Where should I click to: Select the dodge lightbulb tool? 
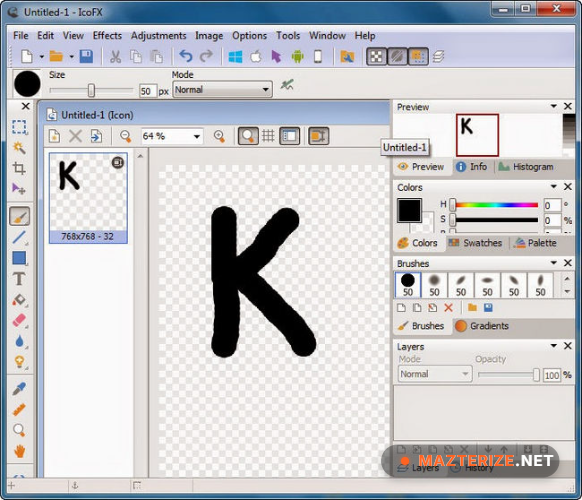coord(19,362)
